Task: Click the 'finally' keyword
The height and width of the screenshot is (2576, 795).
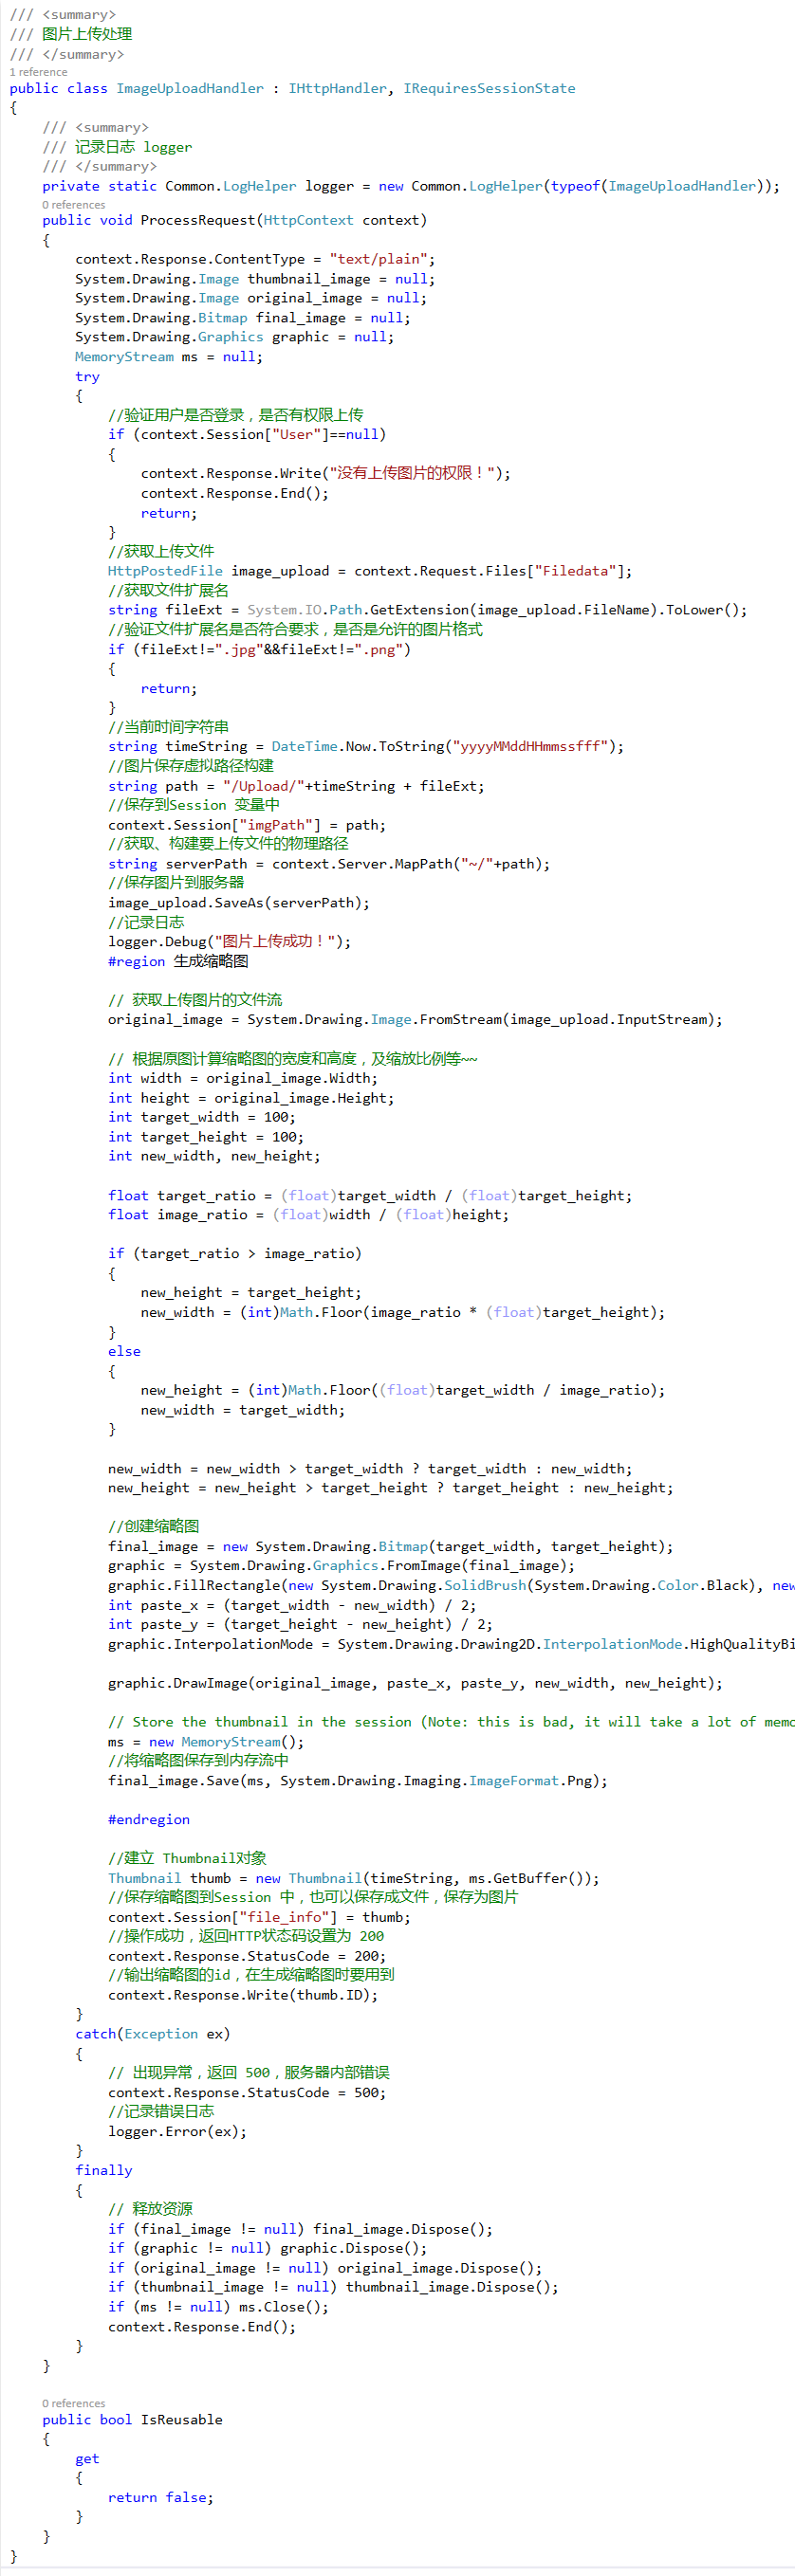Action: coord(103,2170)
